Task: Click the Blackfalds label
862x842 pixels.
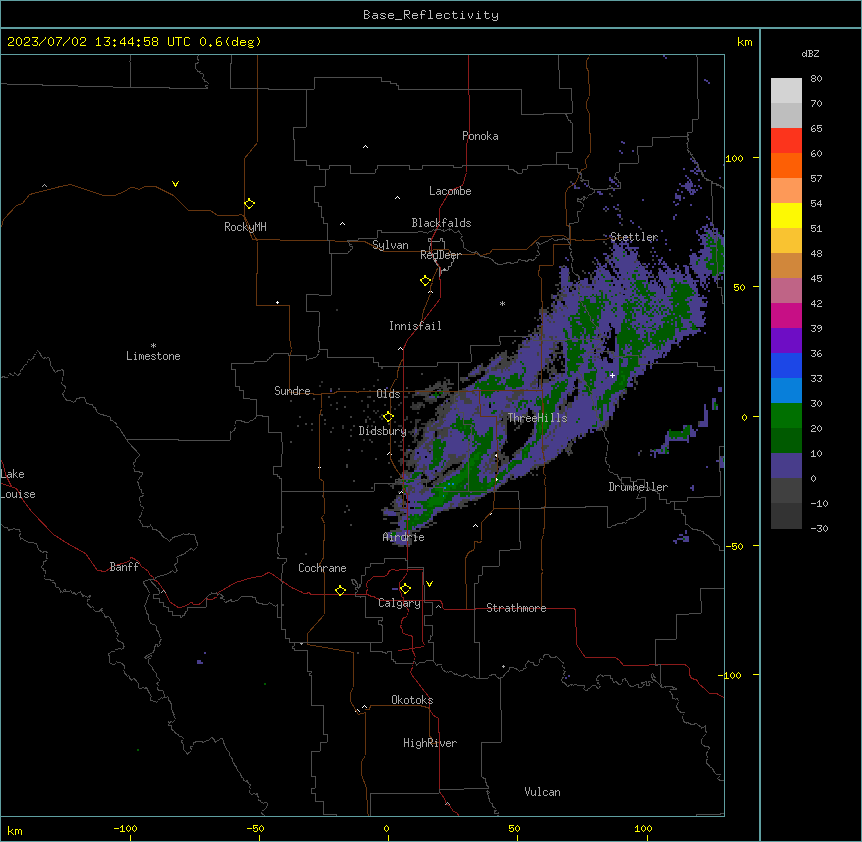Action: click(441, 223)
